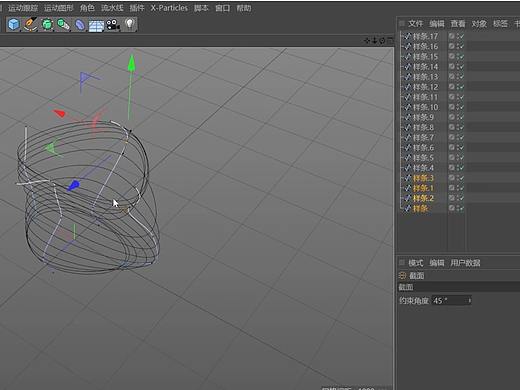Toggle the enable checkmark for 样条.1
Image resolution: width=520 pixels, height=390 pixels.
(x=462, y=188)
